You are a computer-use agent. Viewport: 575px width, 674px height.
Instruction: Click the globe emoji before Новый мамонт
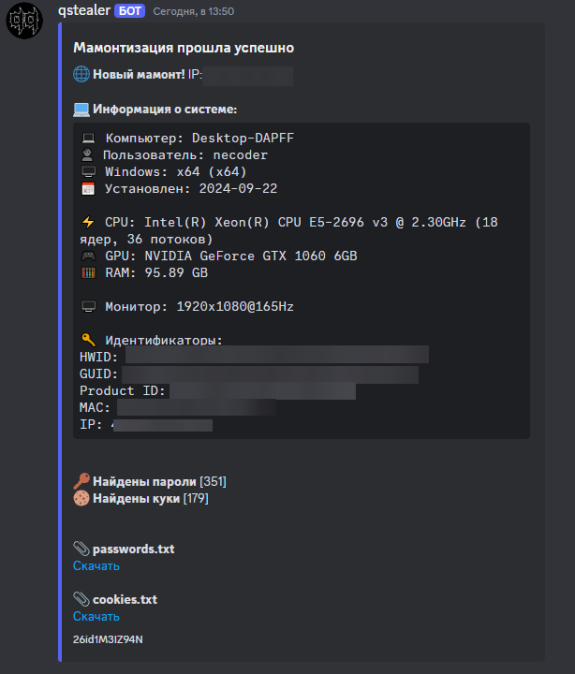click(x=81, y=74)
